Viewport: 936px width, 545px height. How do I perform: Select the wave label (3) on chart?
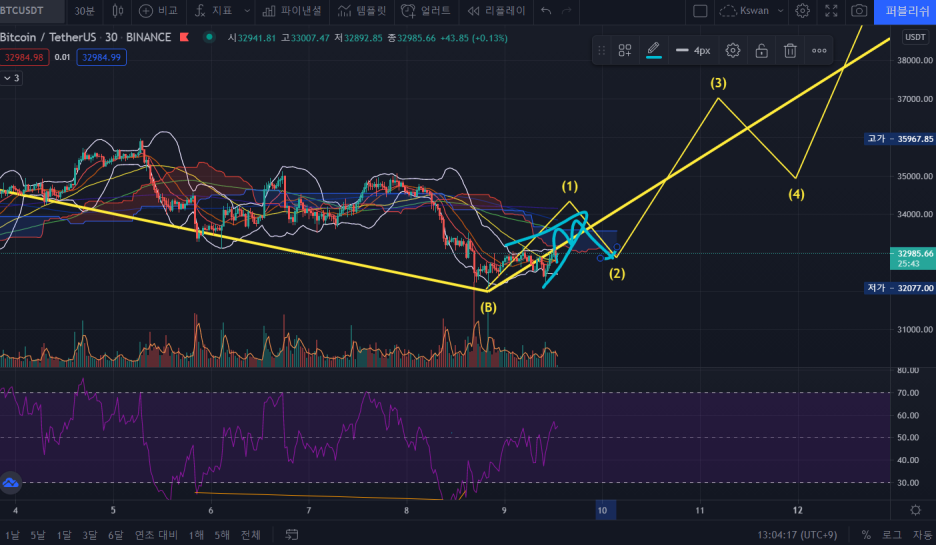pyautogui.click(x=718, y=83)
